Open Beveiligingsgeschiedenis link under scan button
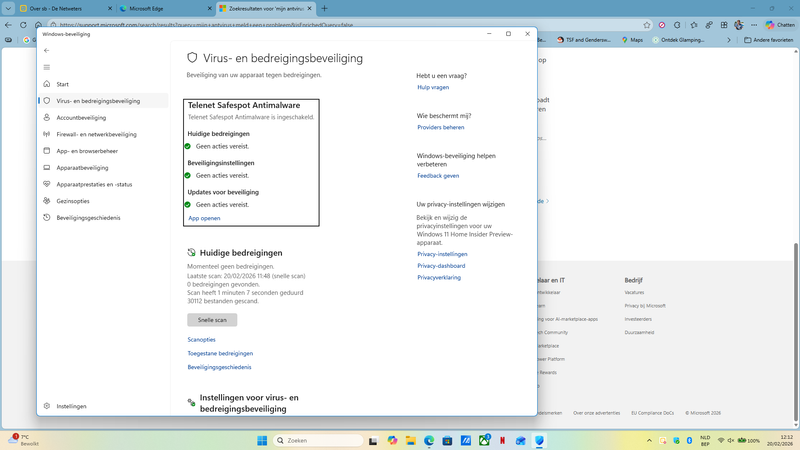Screen dimensions: 800x450 click(x=219, y=367)
